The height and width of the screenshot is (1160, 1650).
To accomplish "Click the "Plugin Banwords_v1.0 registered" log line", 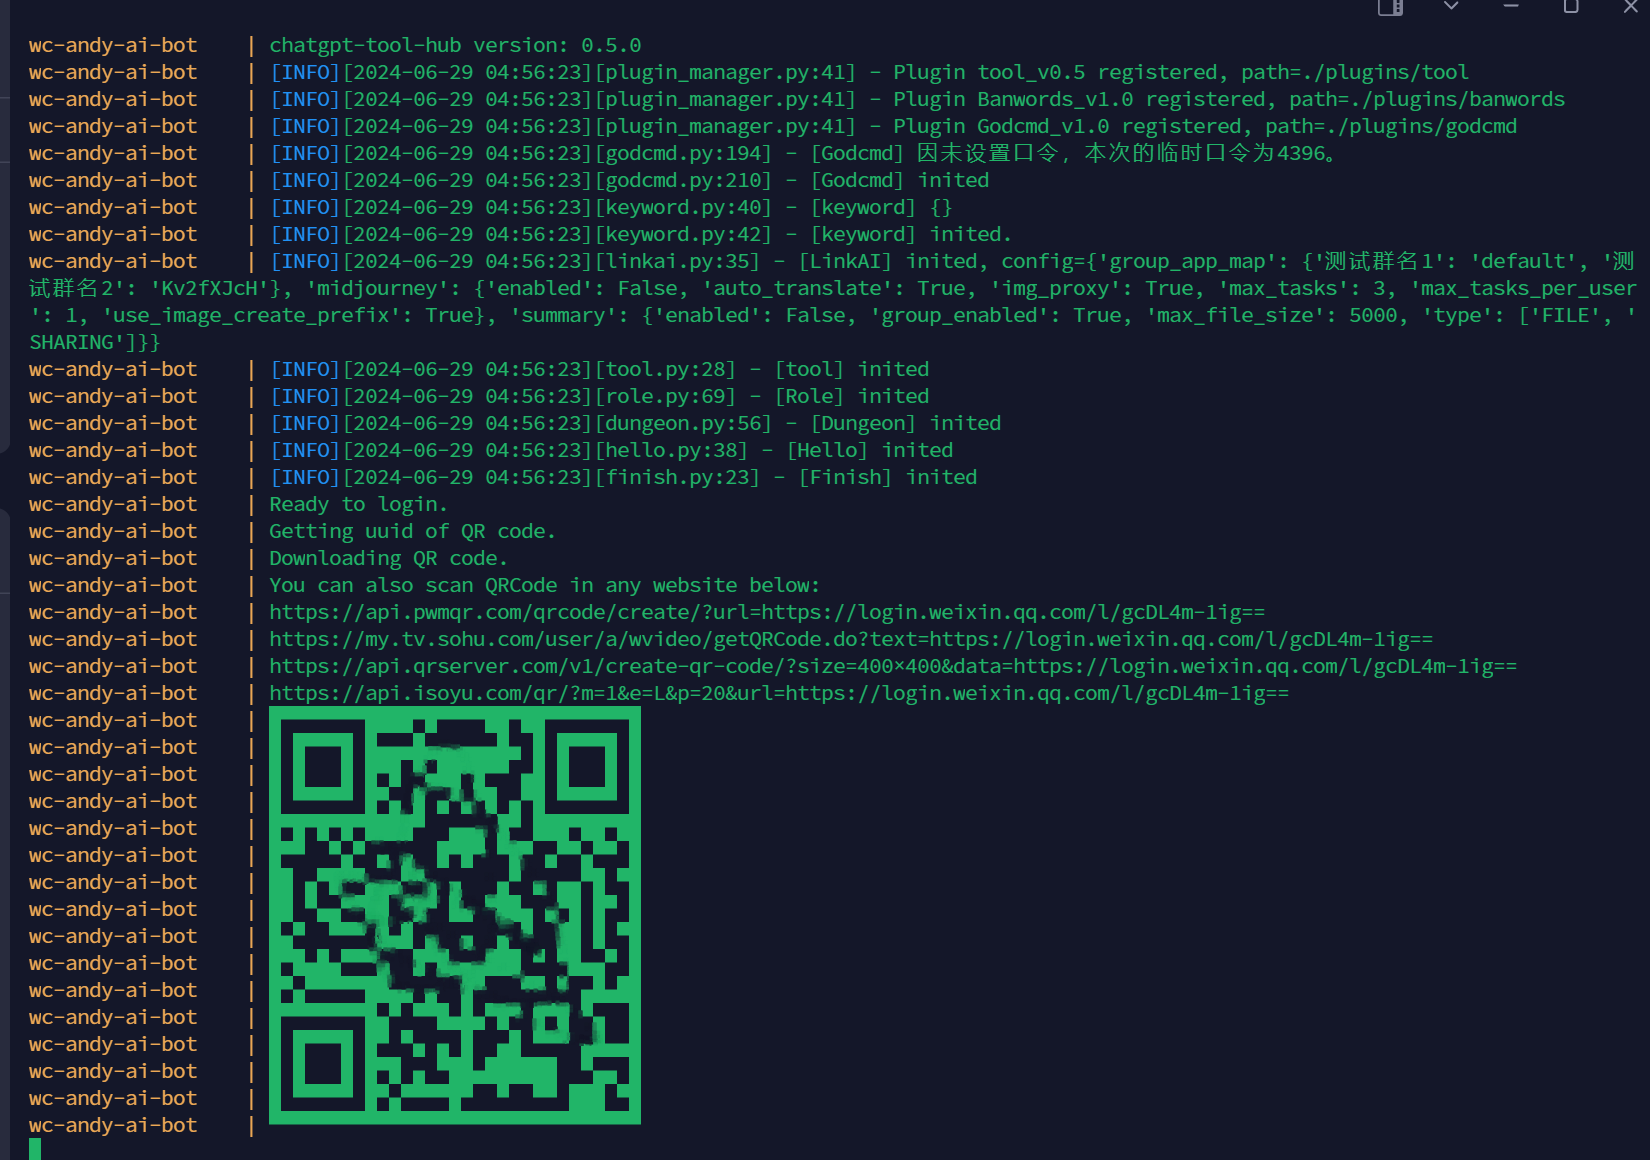I will tap(918, 99).
